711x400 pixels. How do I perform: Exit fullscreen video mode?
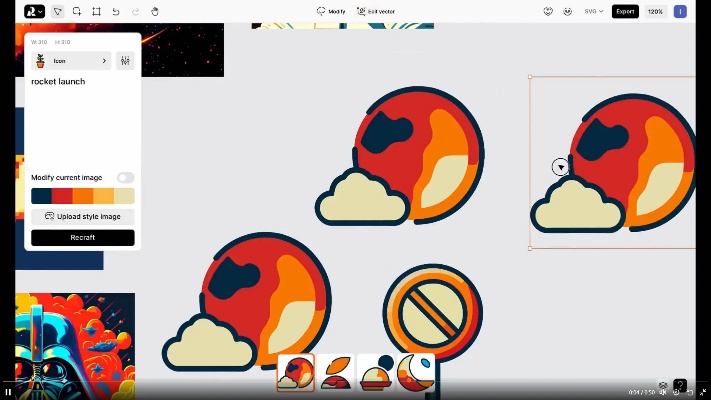click(x=702, y=392)
